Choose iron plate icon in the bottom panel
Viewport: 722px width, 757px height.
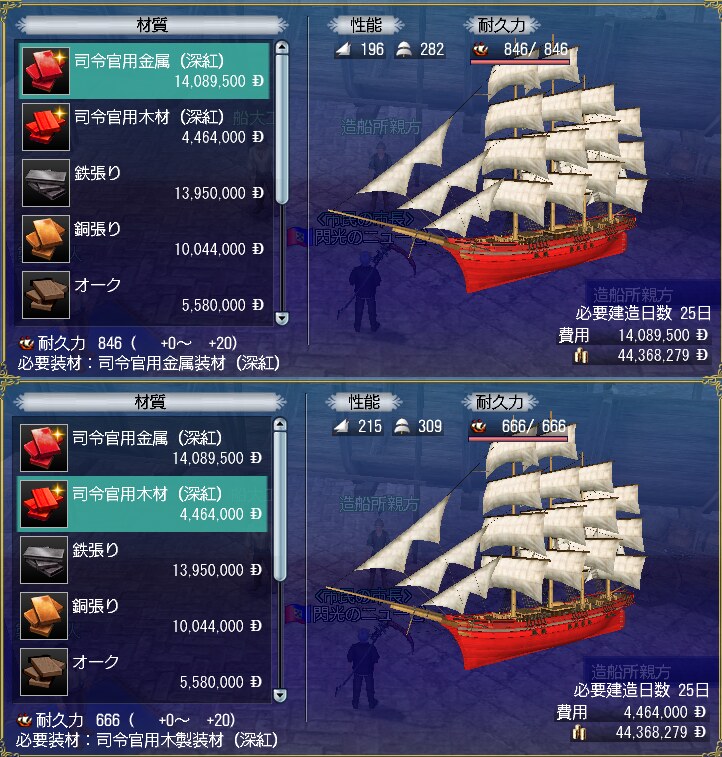(44, 560)
